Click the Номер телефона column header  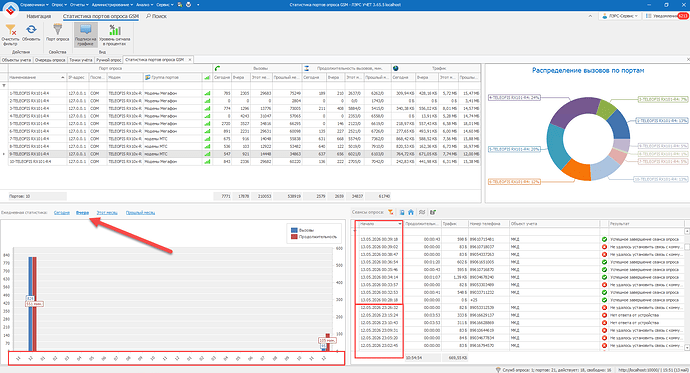488,224
